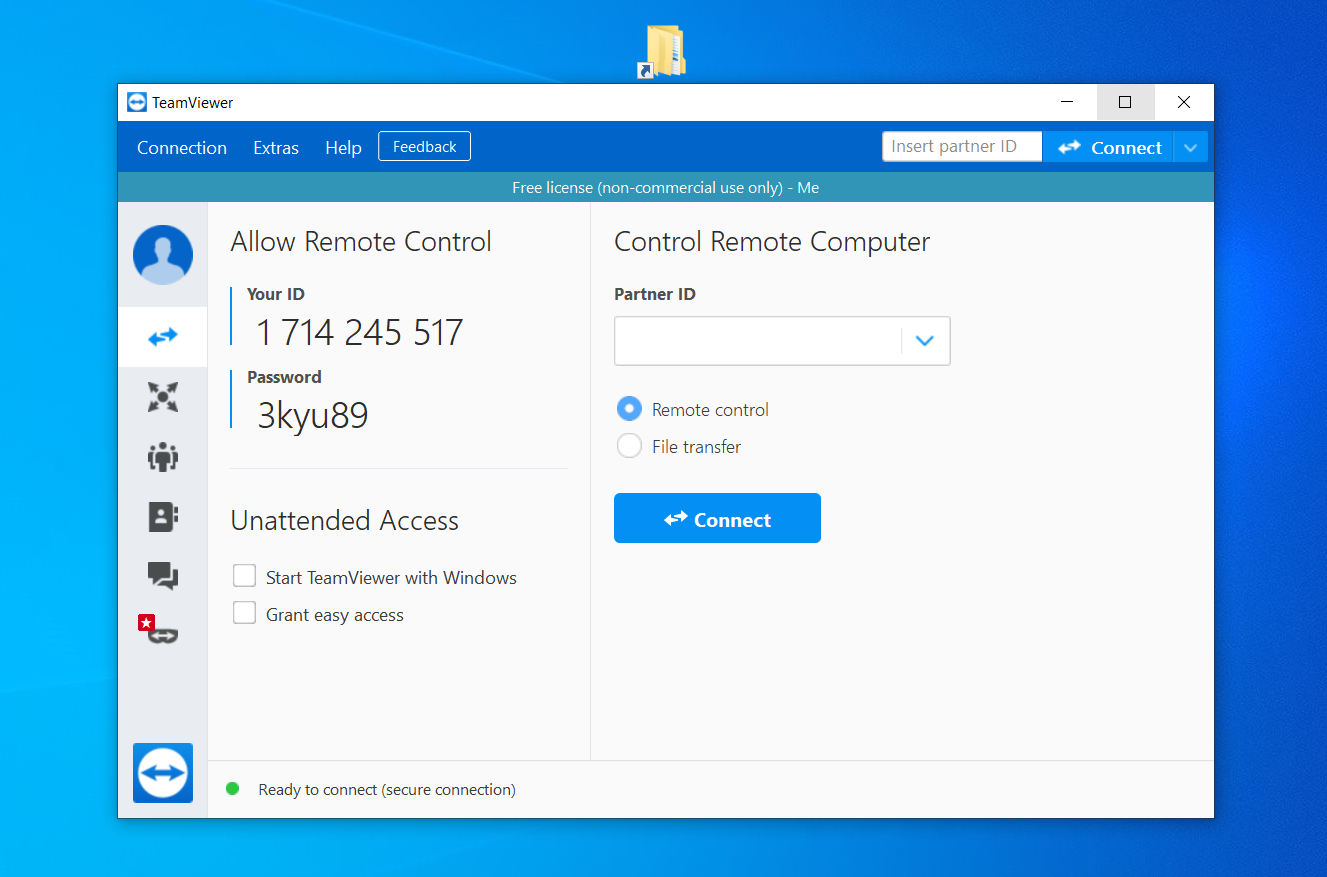Maximize the TeamViewer window
This screenshot has width=1327, height=877.
pyautogui.click(x=1125, y=102)
